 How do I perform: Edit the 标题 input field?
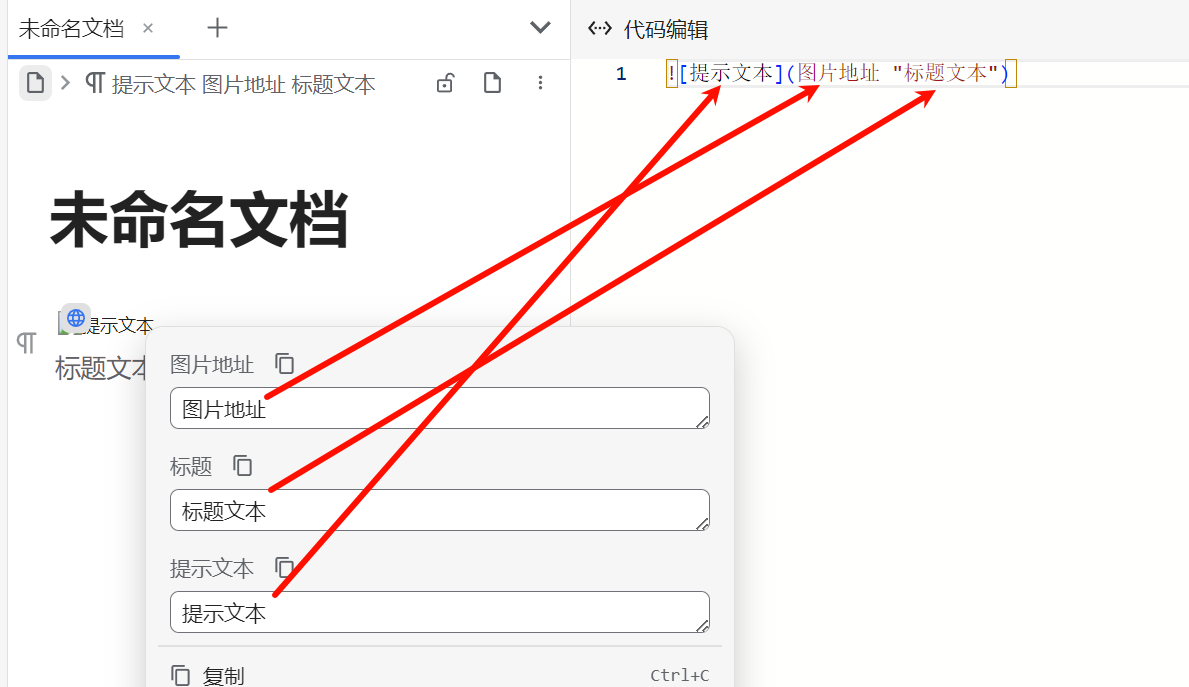[440, 510]
